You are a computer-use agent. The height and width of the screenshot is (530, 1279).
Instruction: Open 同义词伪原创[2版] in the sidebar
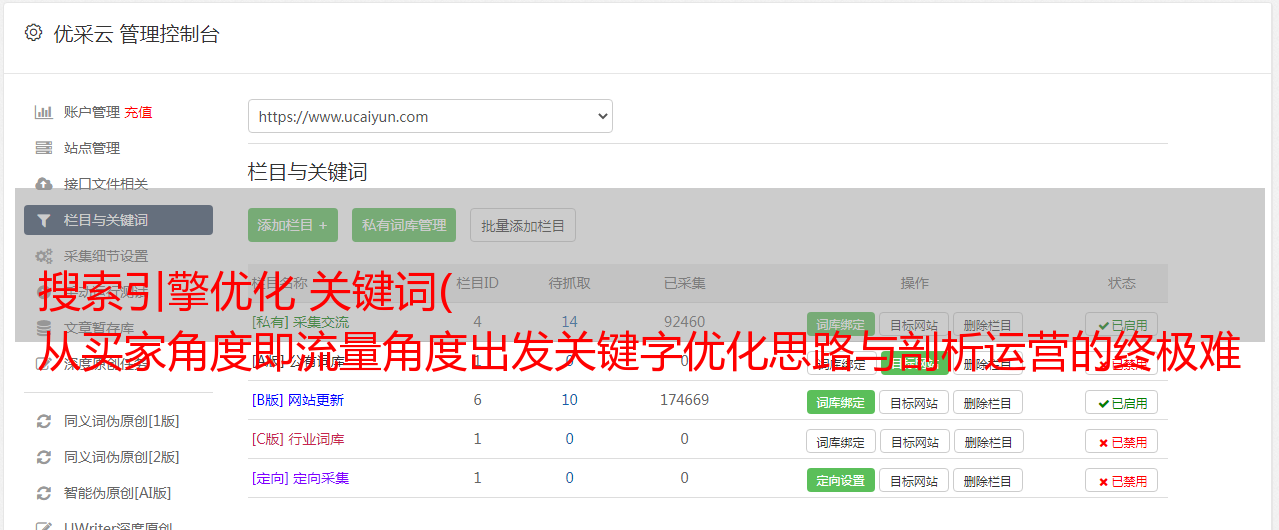coord(122,457)
